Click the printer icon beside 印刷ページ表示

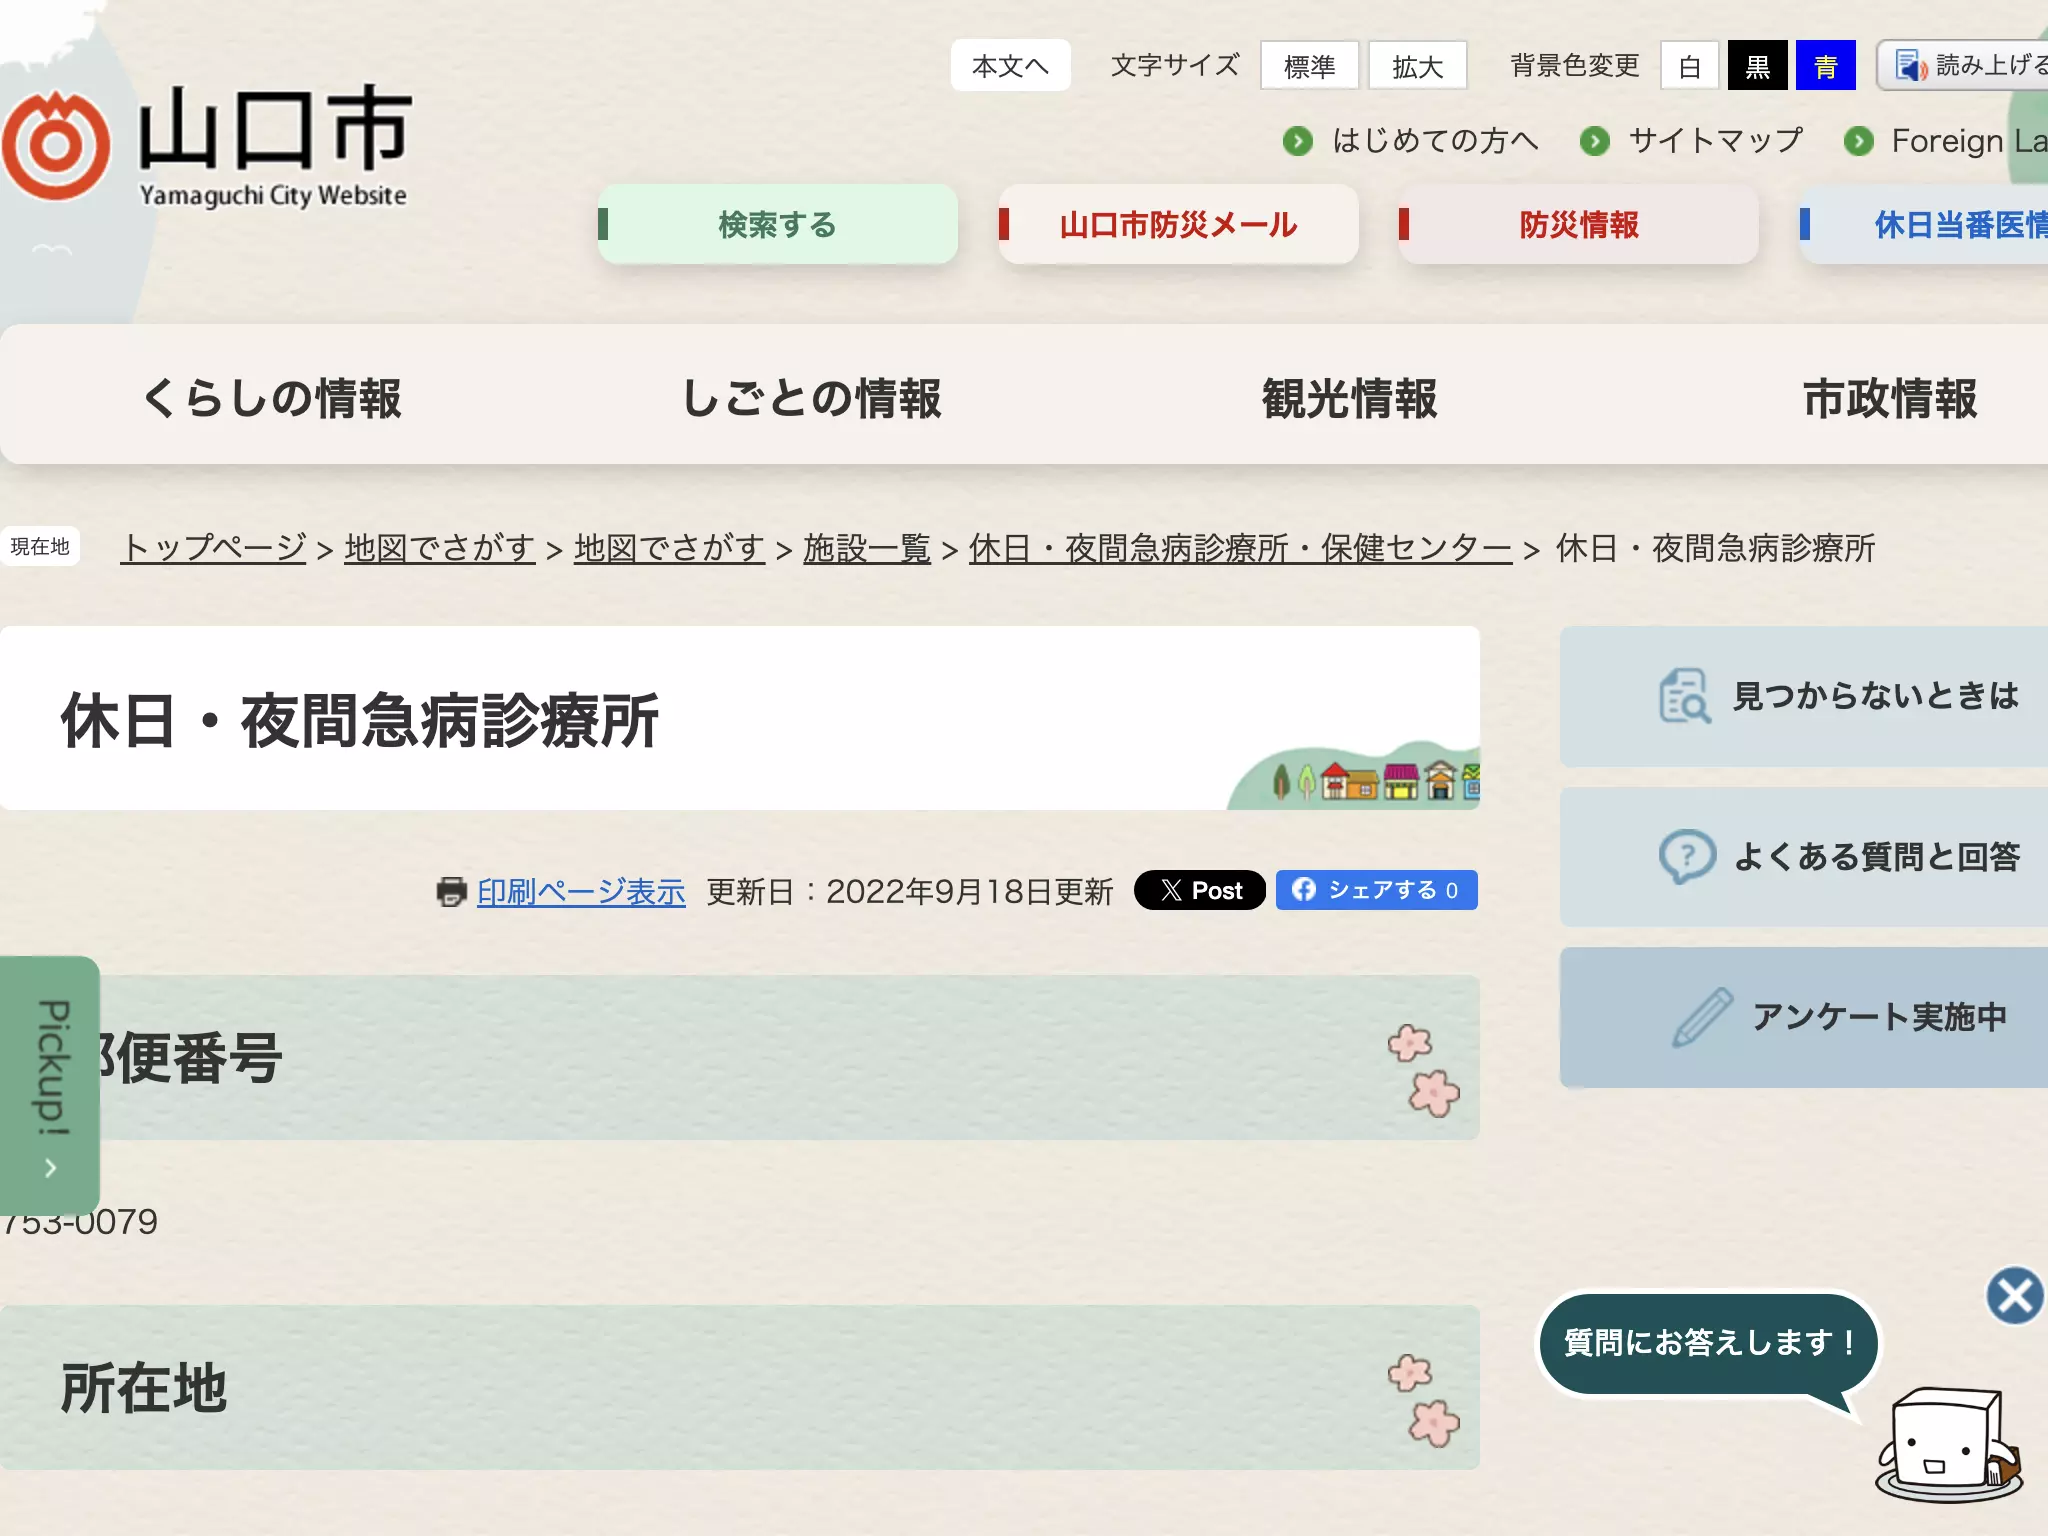452,891
